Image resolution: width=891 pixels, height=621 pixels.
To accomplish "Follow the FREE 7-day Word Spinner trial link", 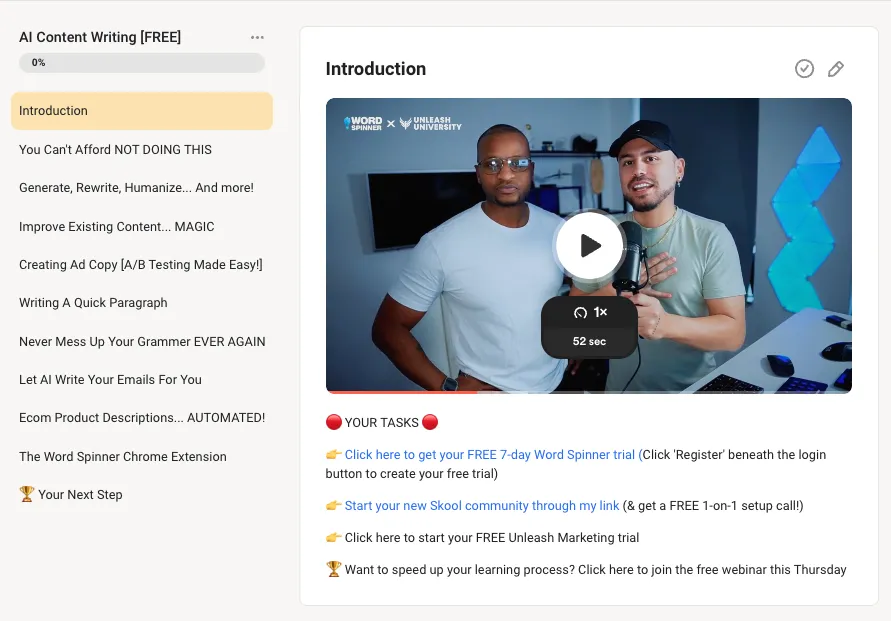I will [x=493, y=455].
